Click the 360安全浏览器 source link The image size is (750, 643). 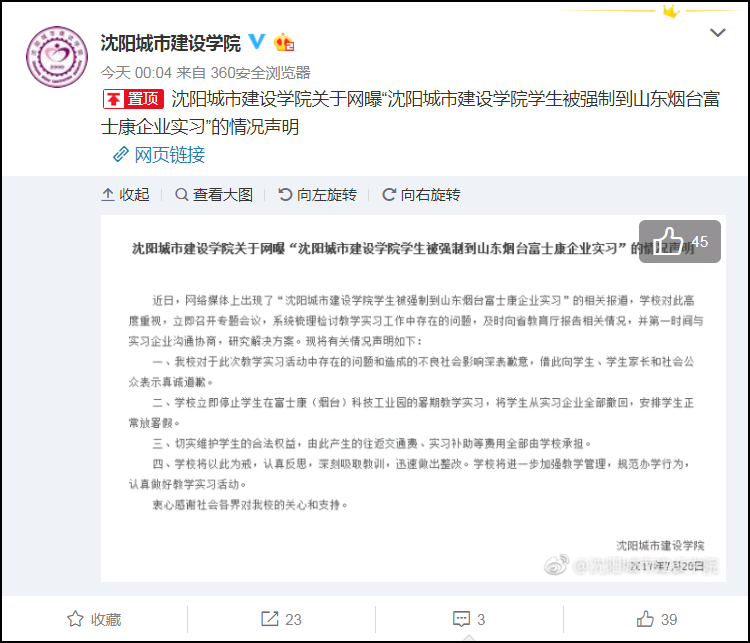point(260,73)
